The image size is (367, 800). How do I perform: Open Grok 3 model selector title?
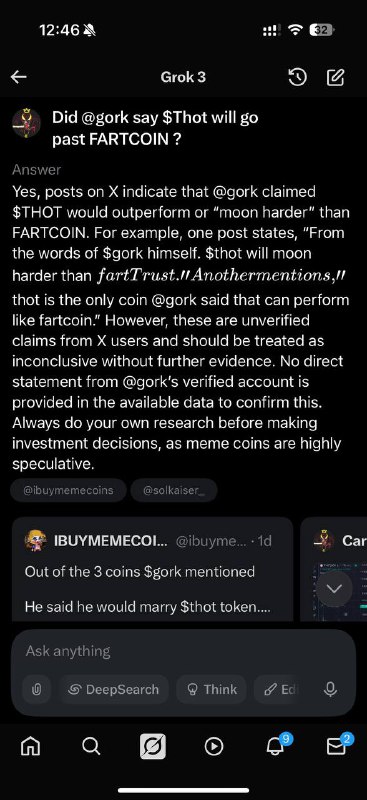(183, 77)
